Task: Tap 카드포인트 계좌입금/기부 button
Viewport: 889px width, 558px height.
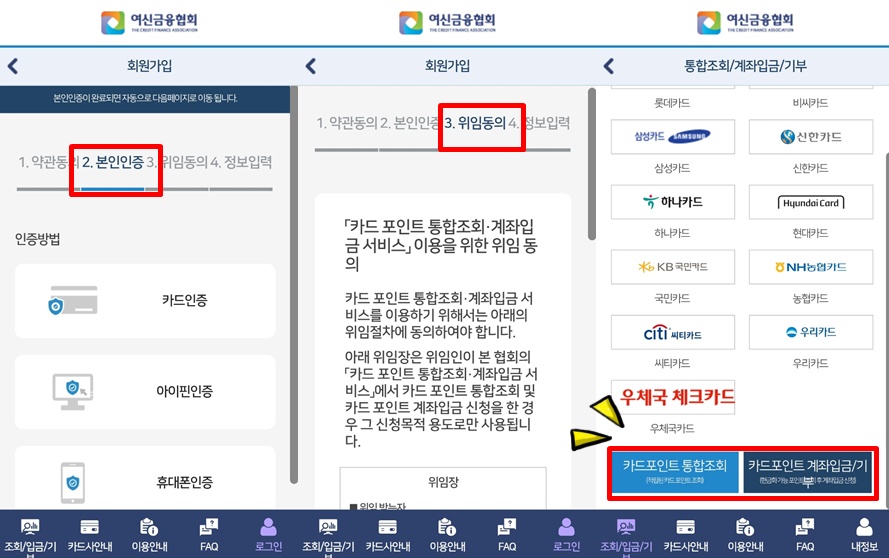Action: pyautogui.click(x=808, y=472)
